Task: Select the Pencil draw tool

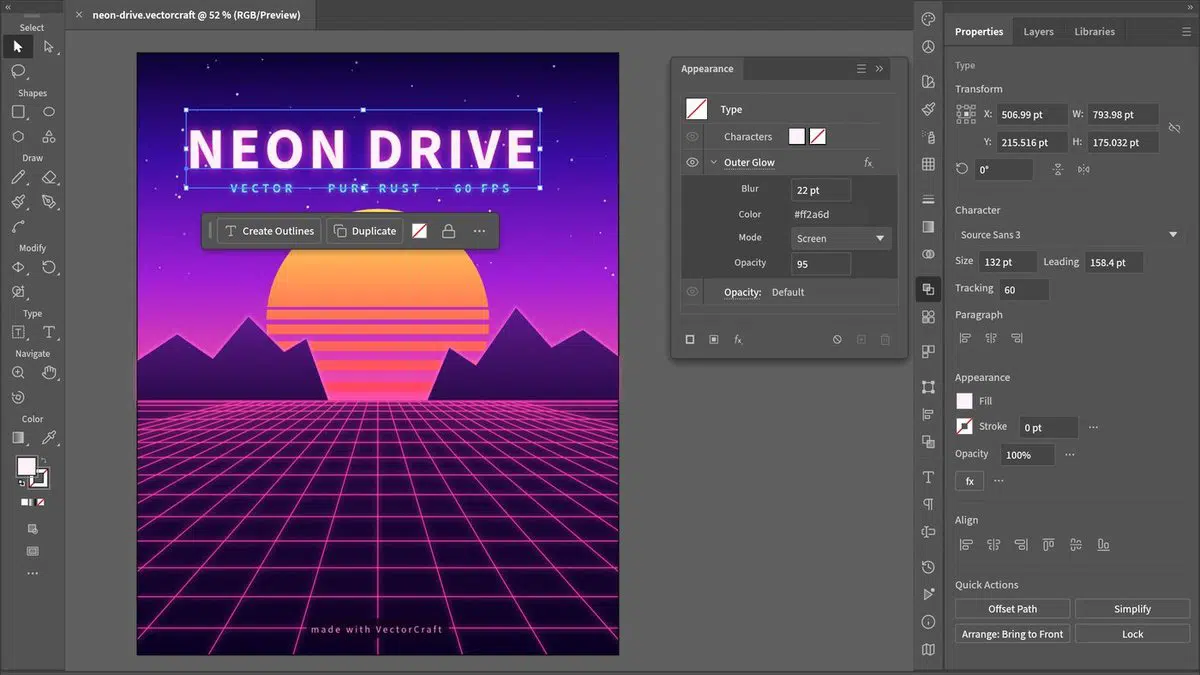Action: tap(18, 177)
